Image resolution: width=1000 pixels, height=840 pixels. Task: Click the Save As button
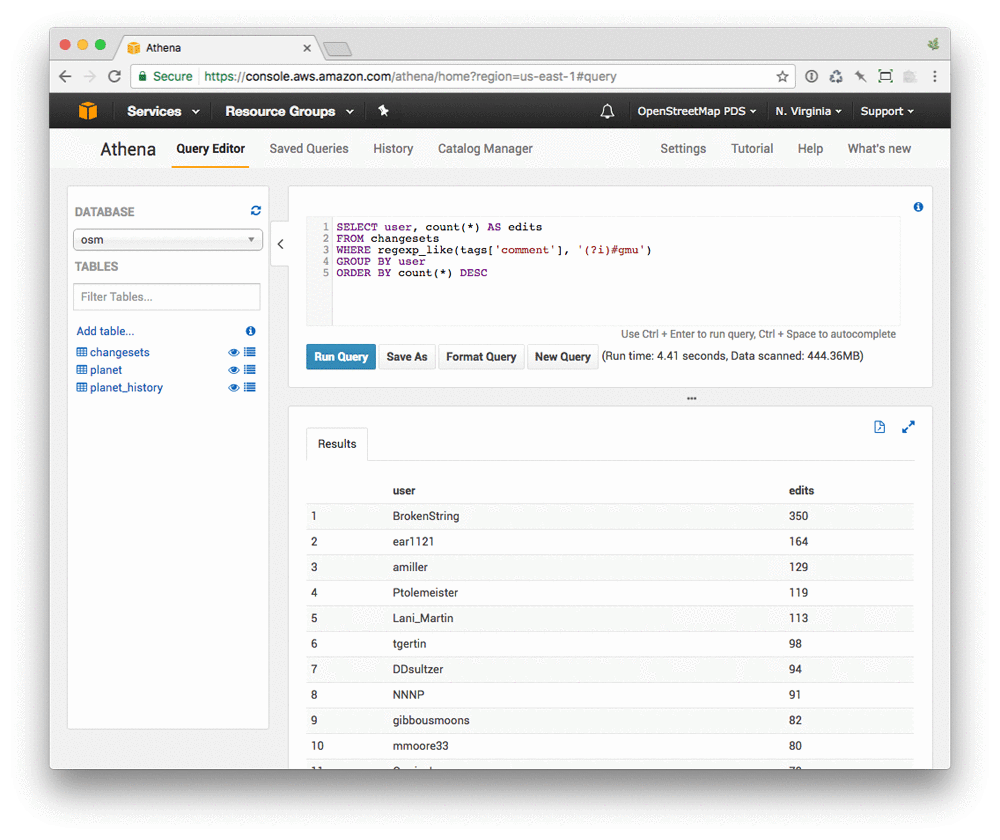pos(407,357)
